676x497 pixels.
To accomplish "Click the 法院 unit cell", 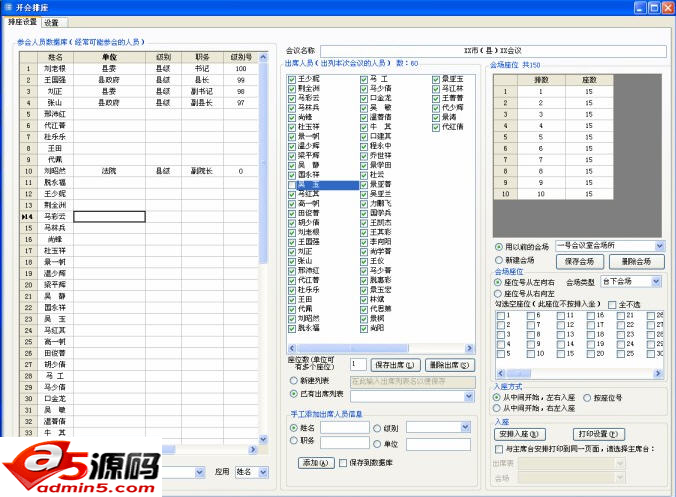I will pyautogui.click(x=109, y=171).
